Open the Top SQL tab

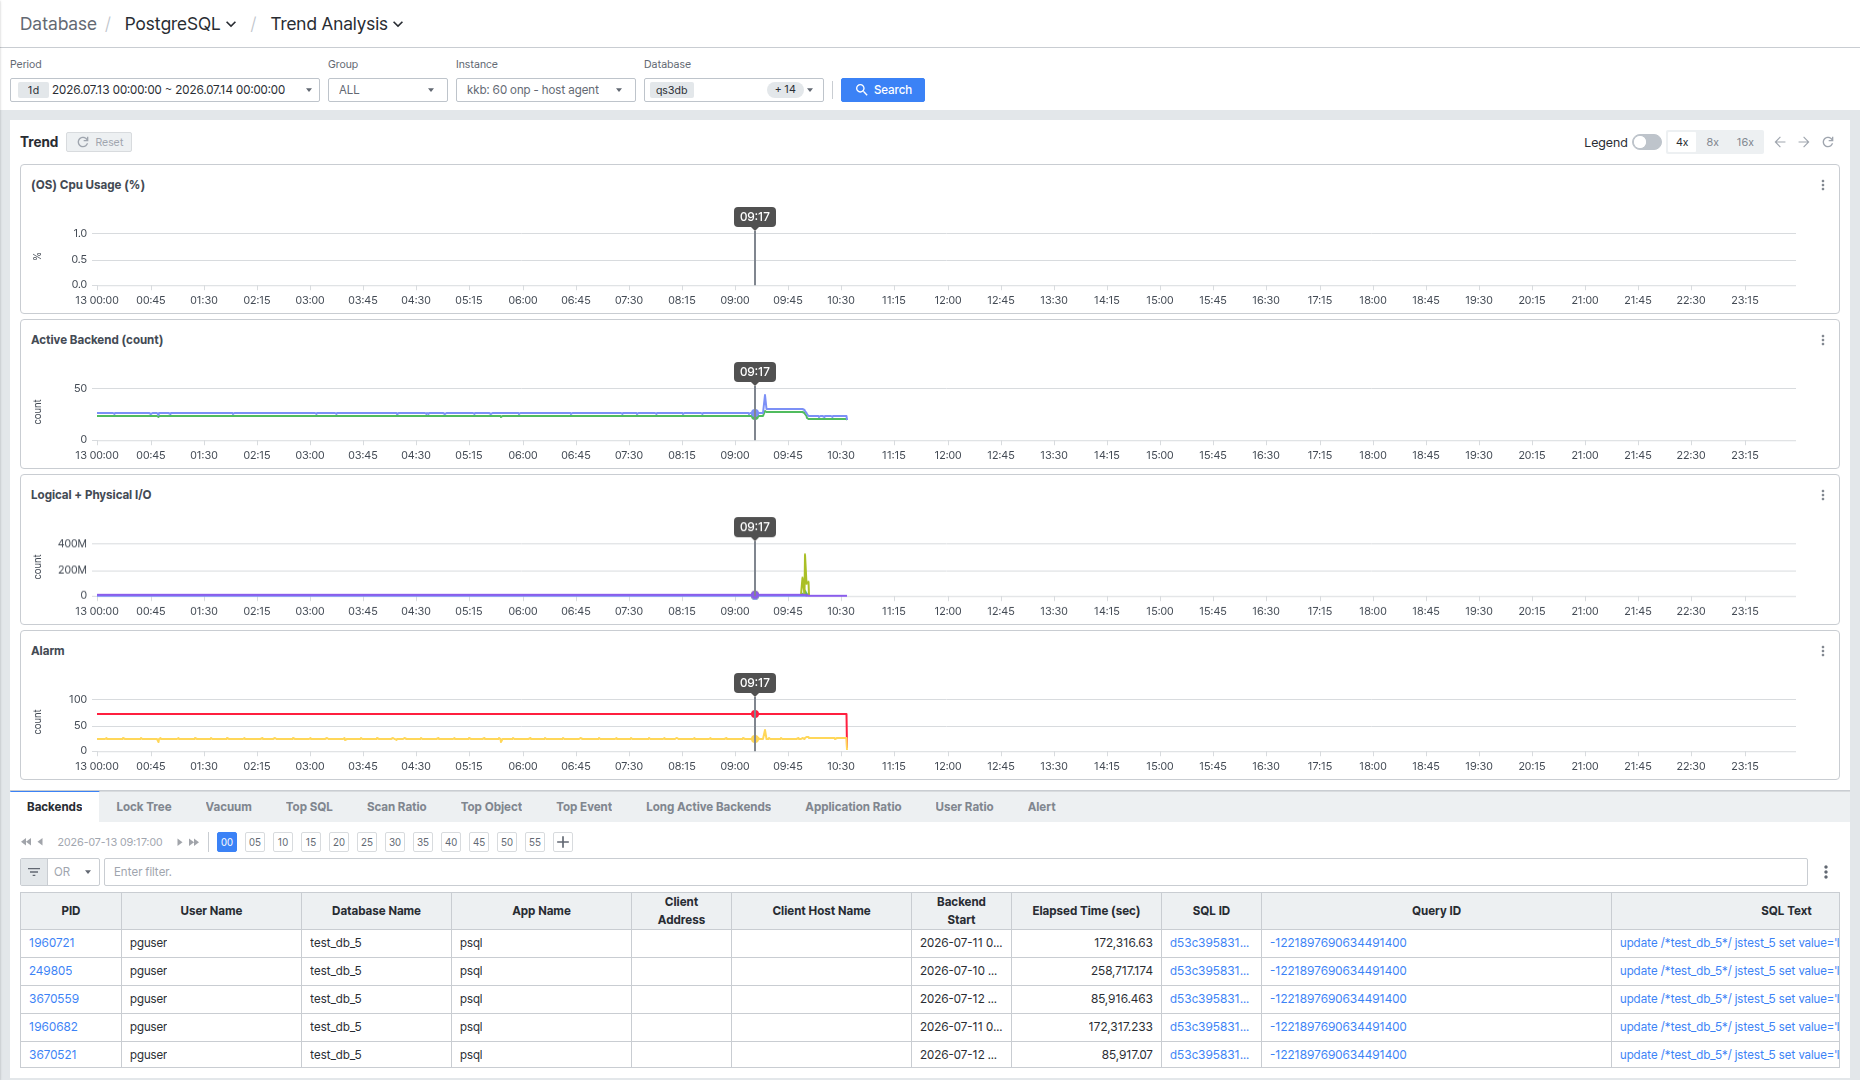309,807
